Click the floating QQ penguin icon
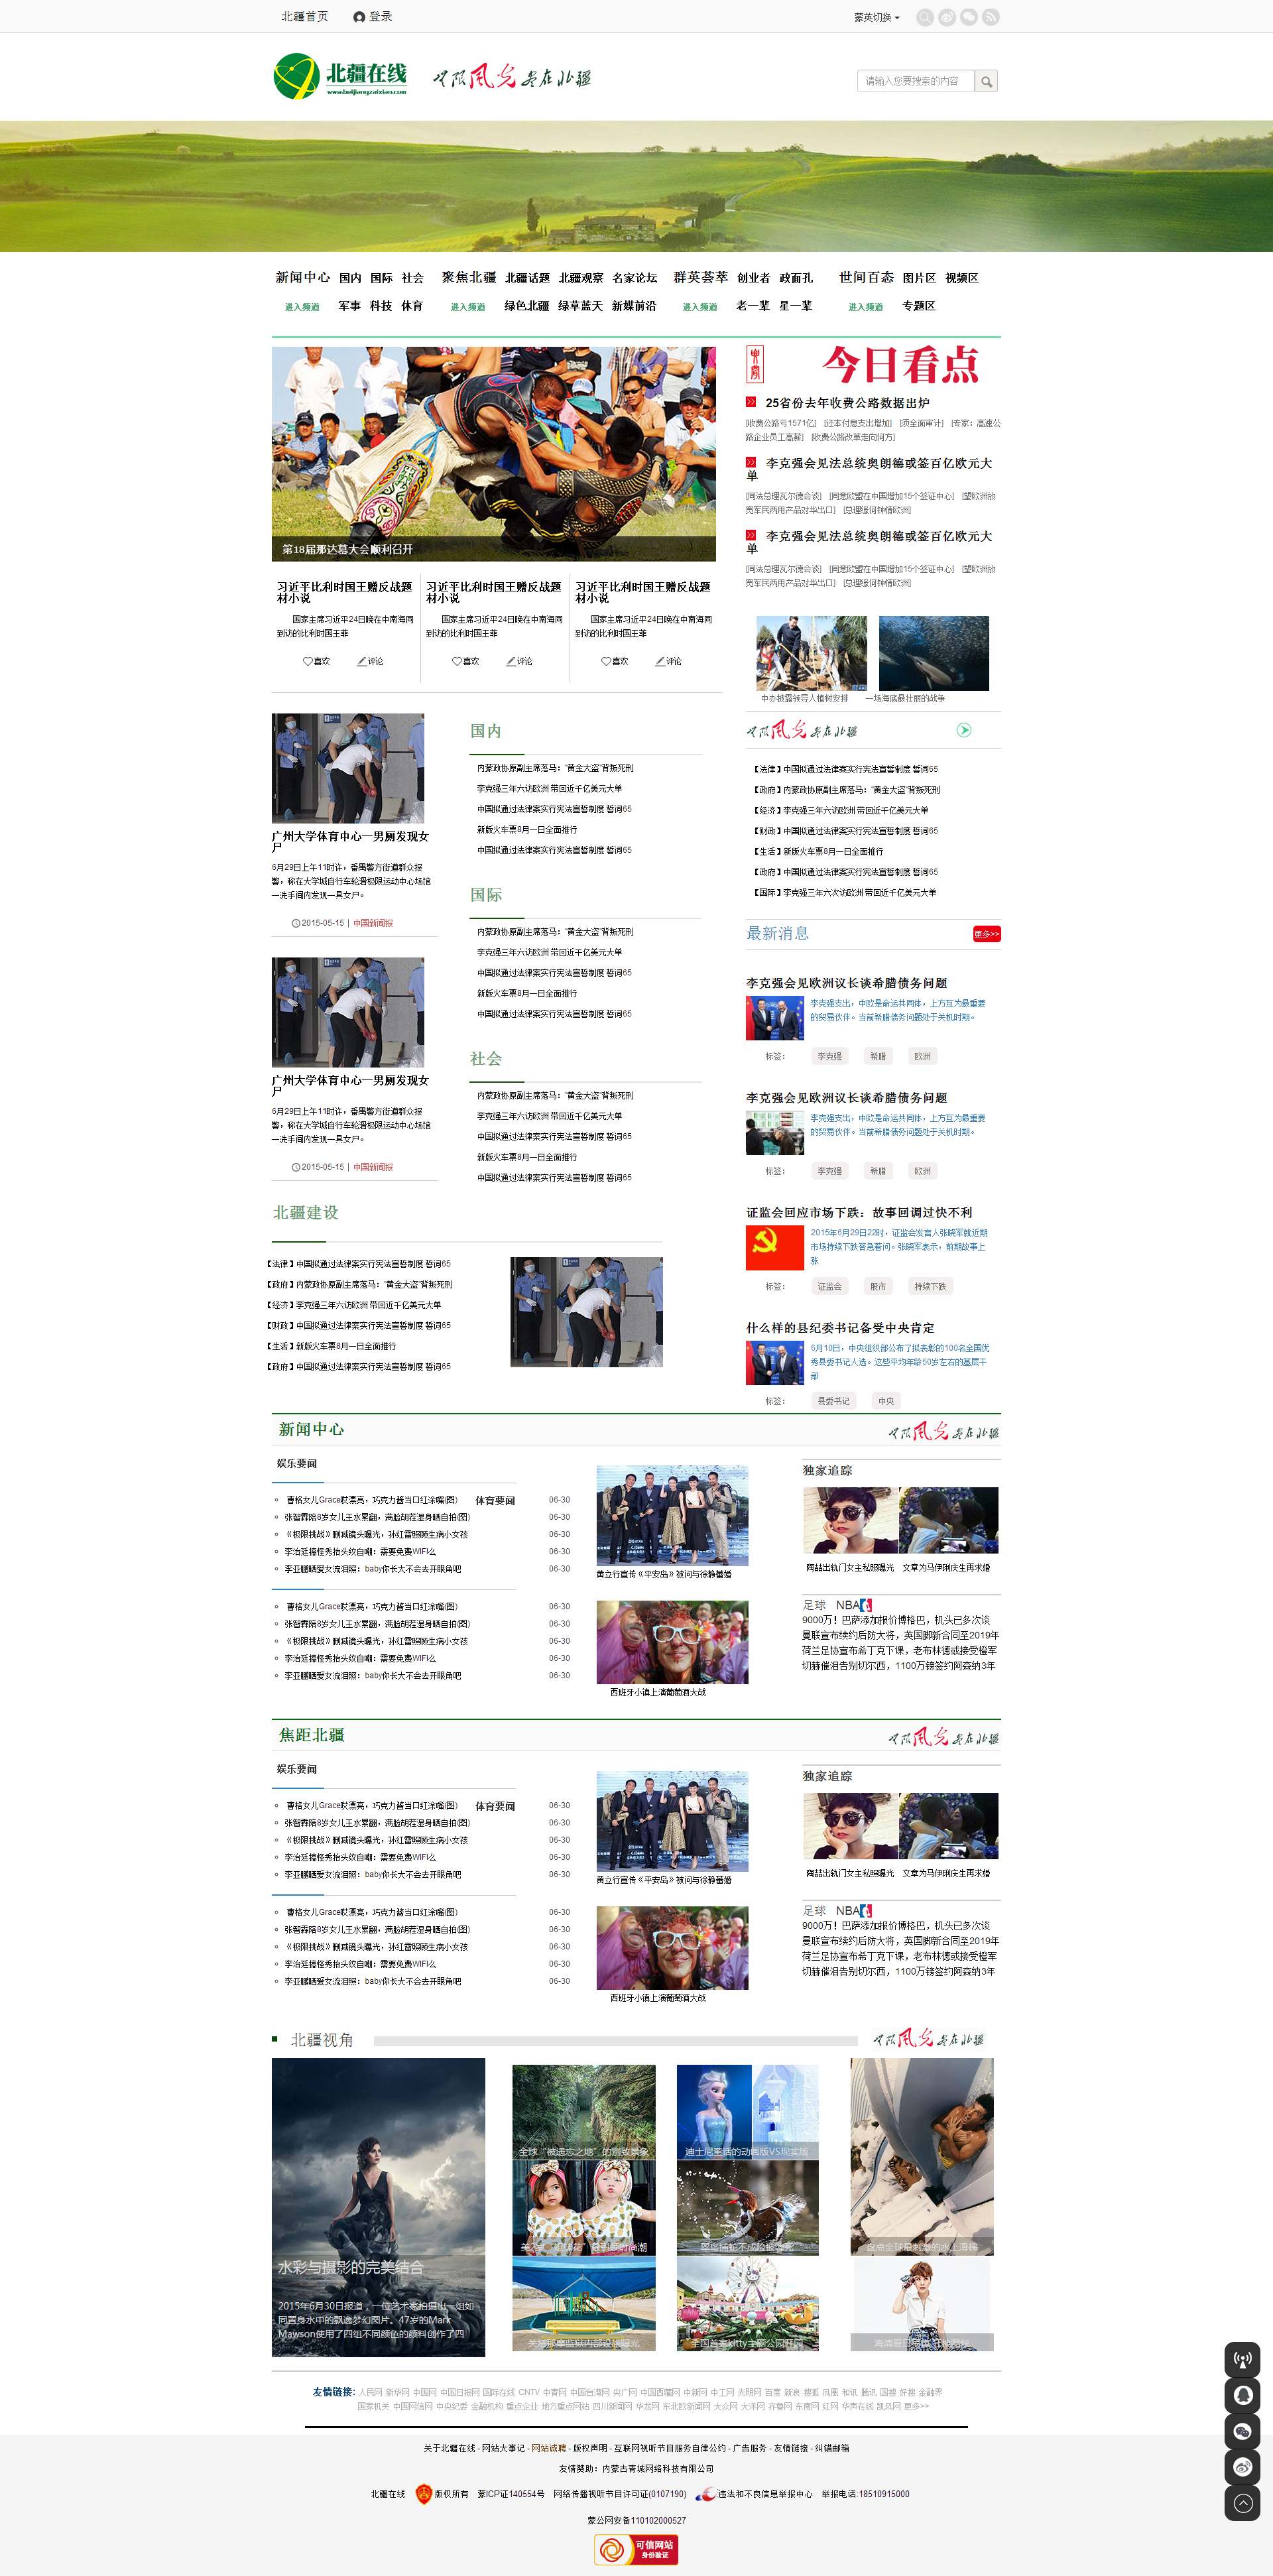The width and height of the screenshot is (1273, 2576). (x=1242, y=2395)
